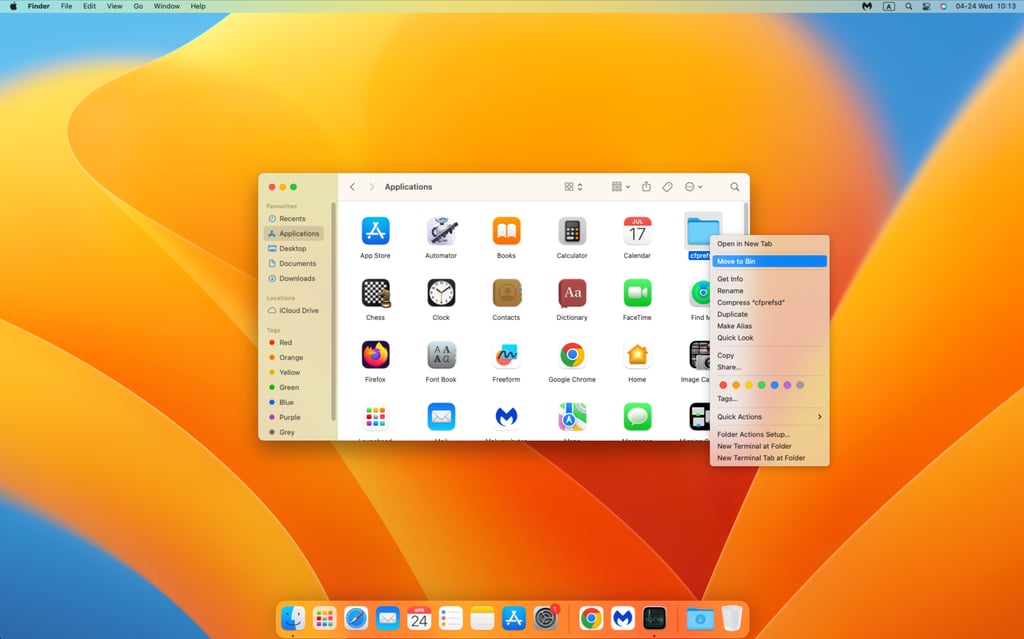The image size is (1024, 639).
Task: Choose Compress "cfprefsd" option
Action: (x=769, y=303)
